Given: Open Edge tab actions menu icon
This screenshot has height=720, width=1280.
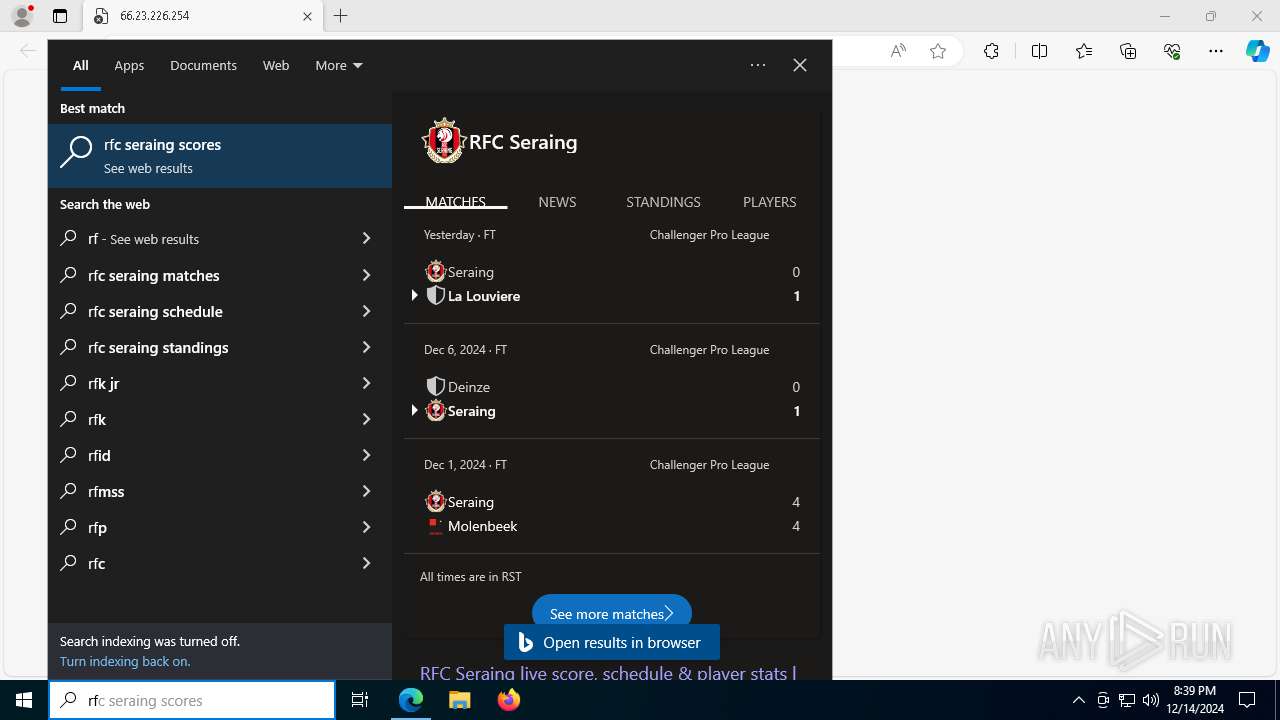Looking at the screenshot, I should [60, 16].
